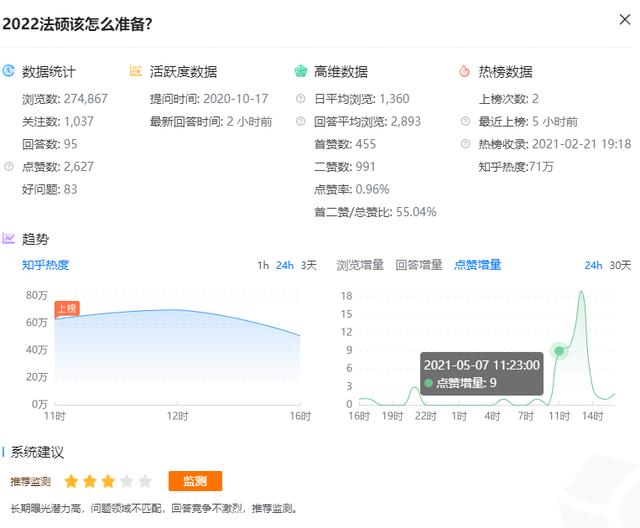The width and height of the screenshot is (640, 528).
Task: Click the 数据统计 clock icon
Action: coord(9,72)
